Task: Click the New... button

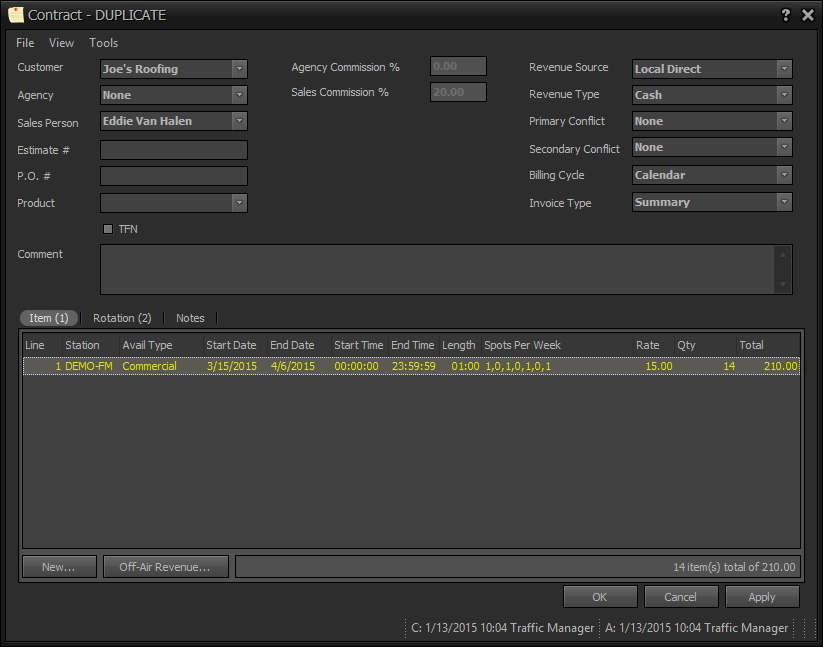Action: tap(59, 567)
